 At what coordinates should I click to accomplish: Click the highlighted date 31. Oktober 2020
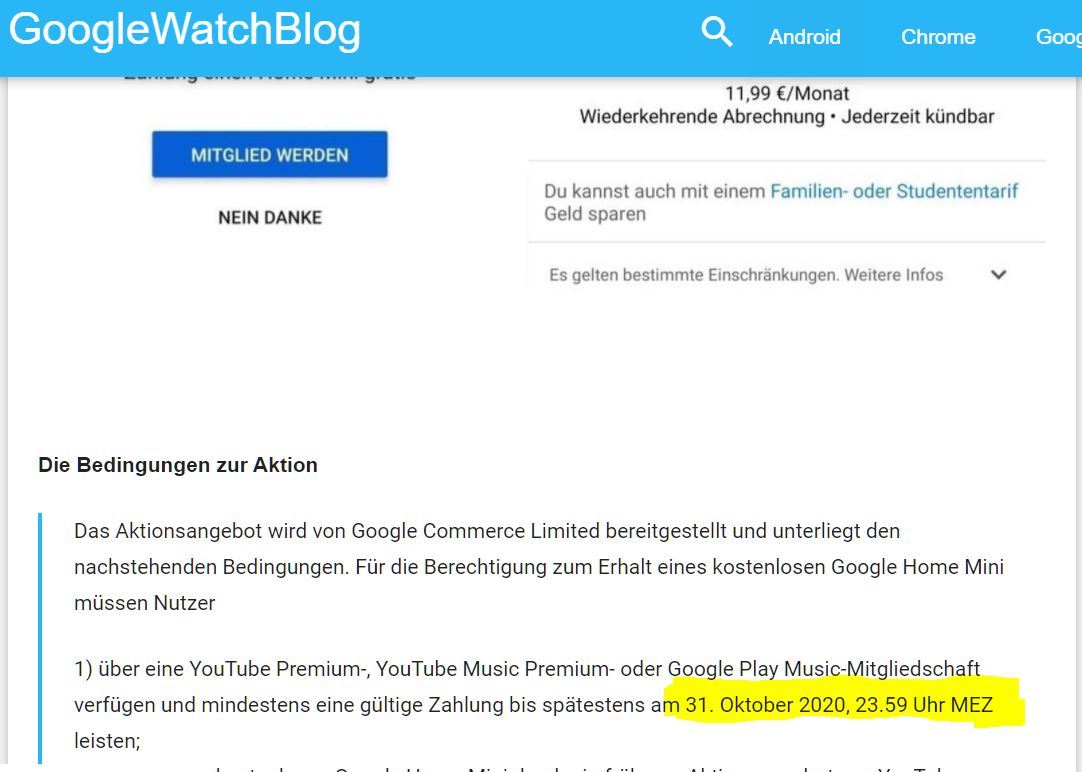(x=766, y=705)
